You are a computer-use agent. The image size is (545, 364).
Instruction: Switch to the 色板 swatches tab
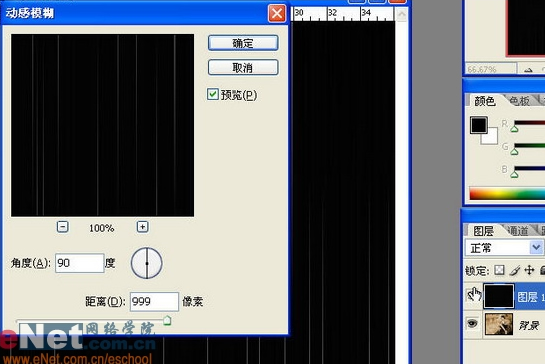(519, 101)
